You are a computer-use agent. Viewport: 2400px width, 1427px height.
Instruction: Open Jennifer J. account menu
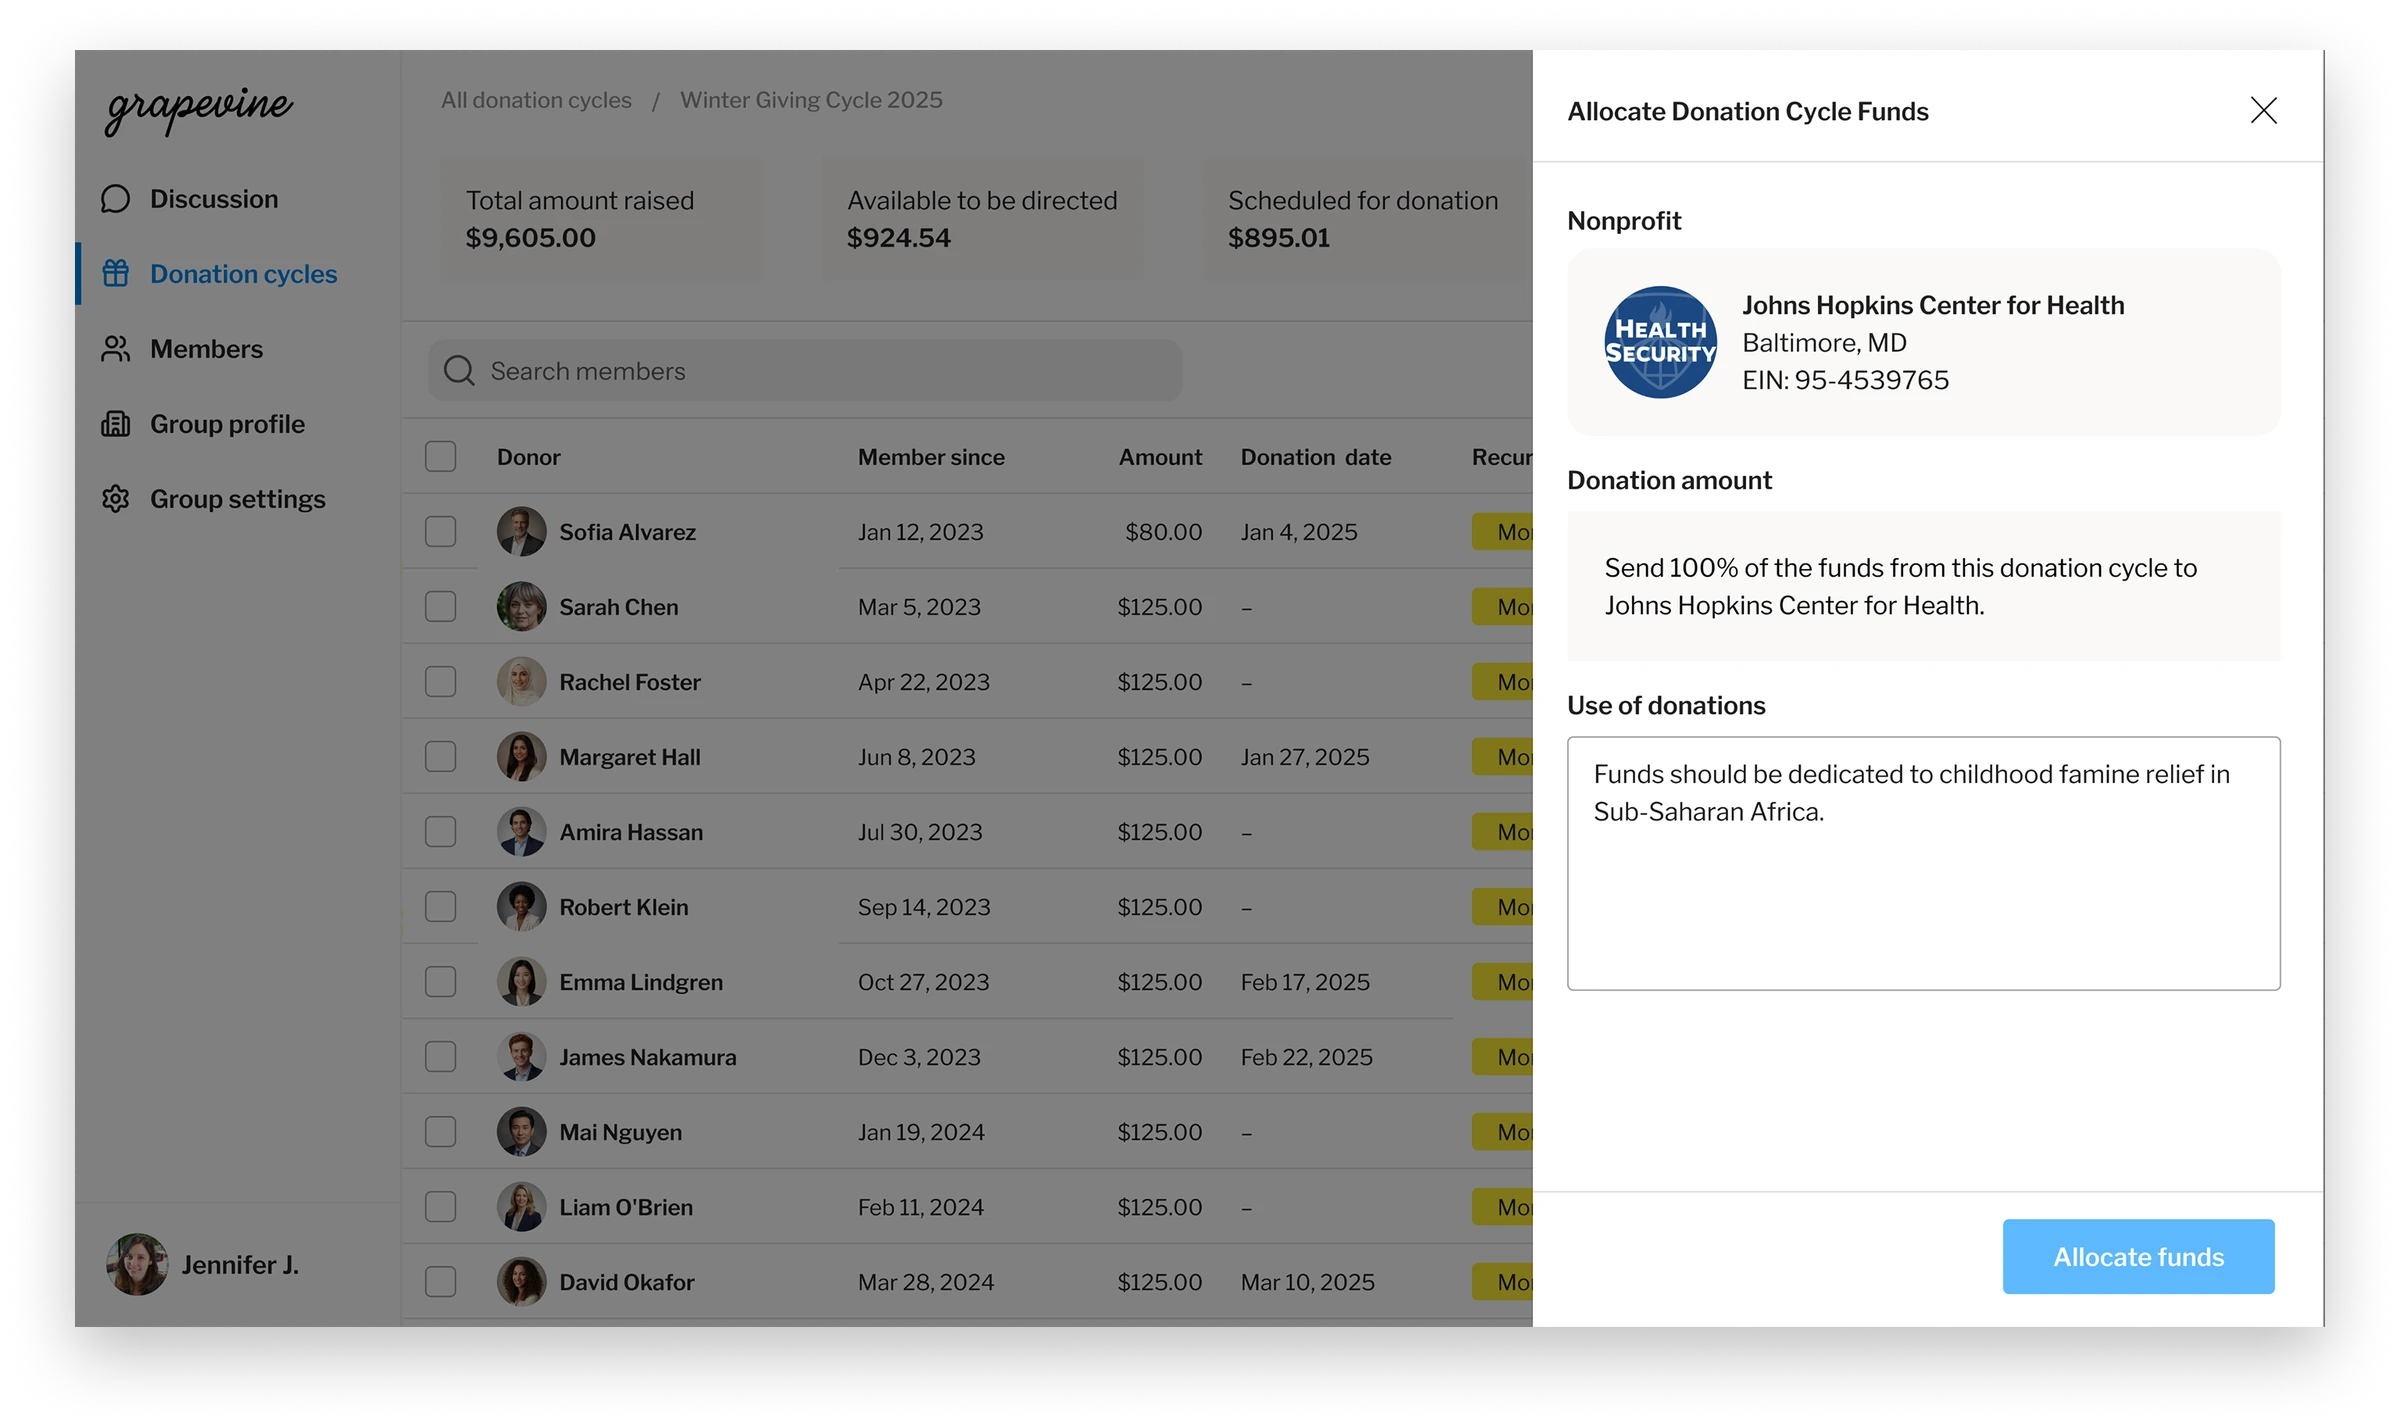[203, 1264]
